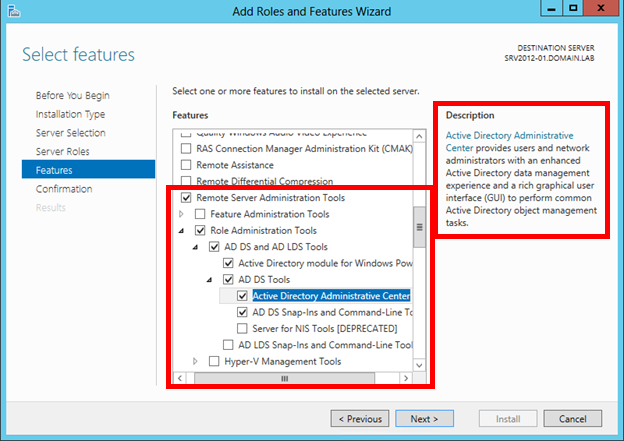624x441 pixels.
Task: Open the Server Roles step
Action: 62,151
